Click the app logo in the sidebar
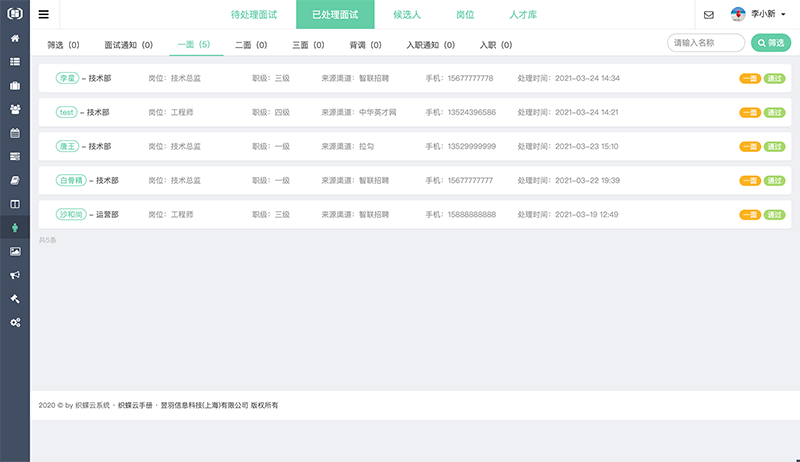Image resolution: width=800 pixels, height=462 pixels. pyautogui.click(x=15, y=13)
